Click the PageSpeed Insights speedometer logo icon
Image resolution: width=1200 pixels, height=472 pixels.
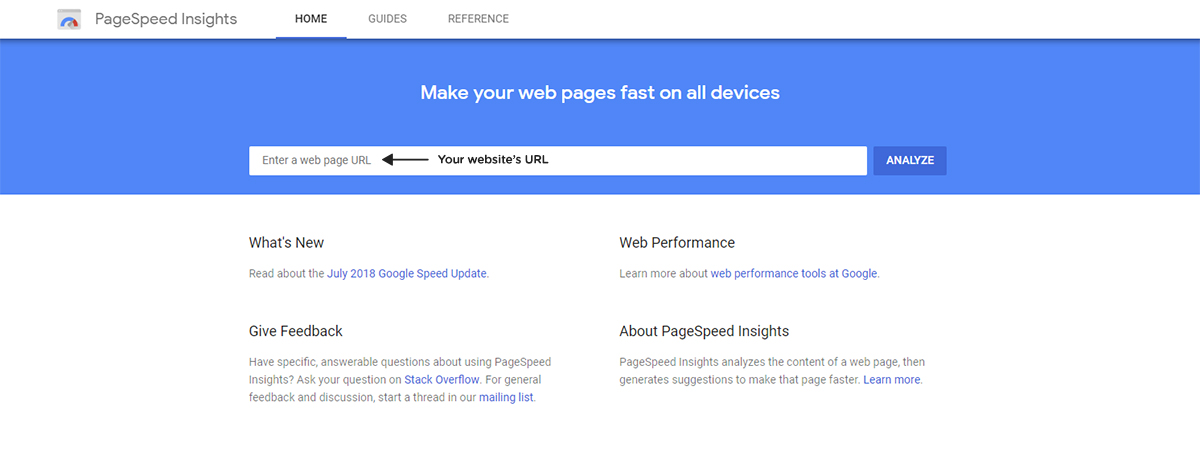(x=69, y=19)
